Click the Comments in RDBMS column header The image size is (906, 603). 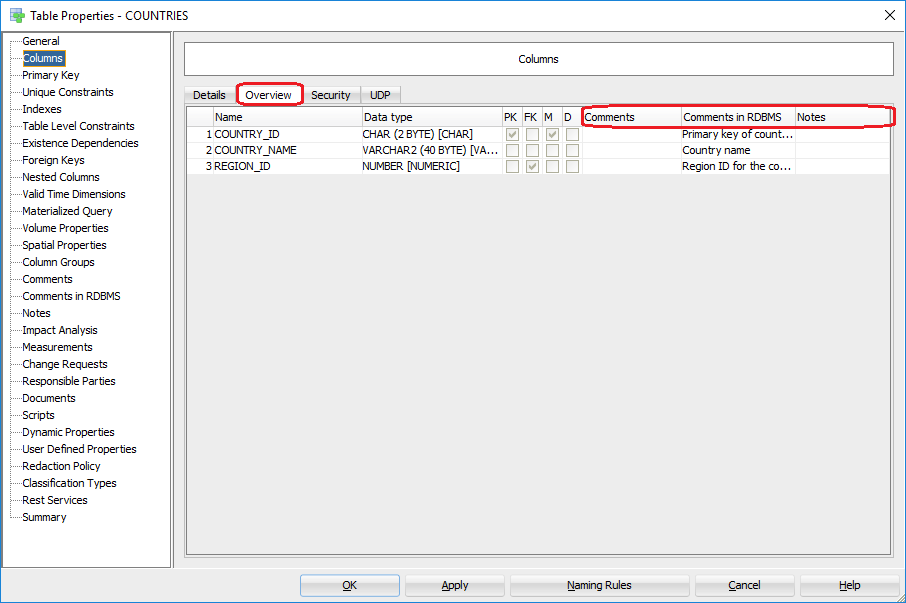point(737,117)
